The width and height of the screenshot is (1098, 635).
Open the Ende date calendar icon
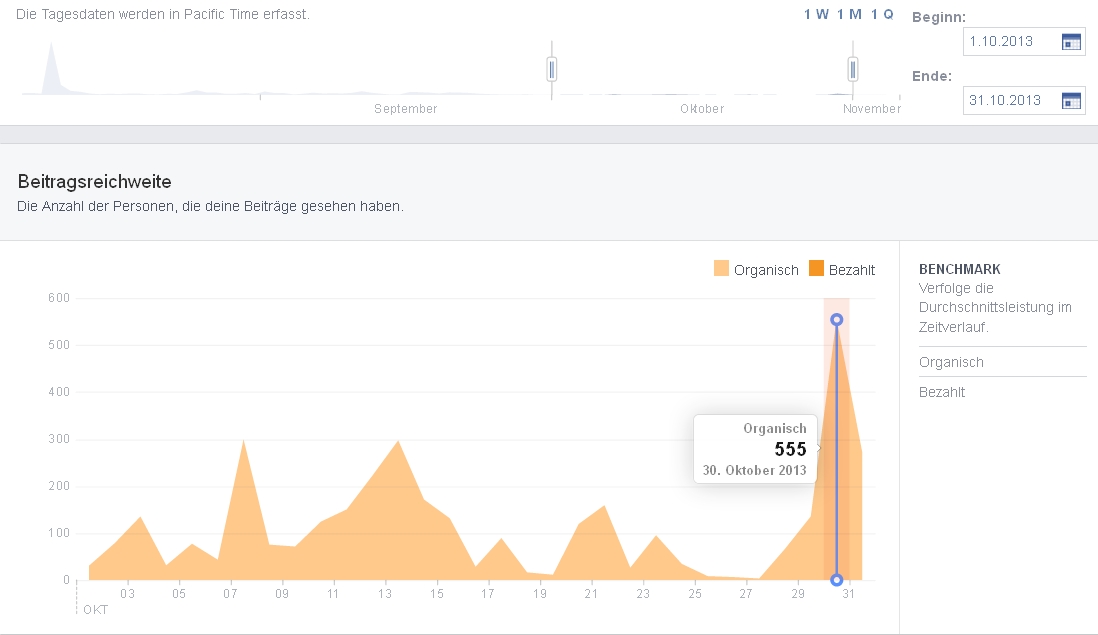tap(1071, 100)
